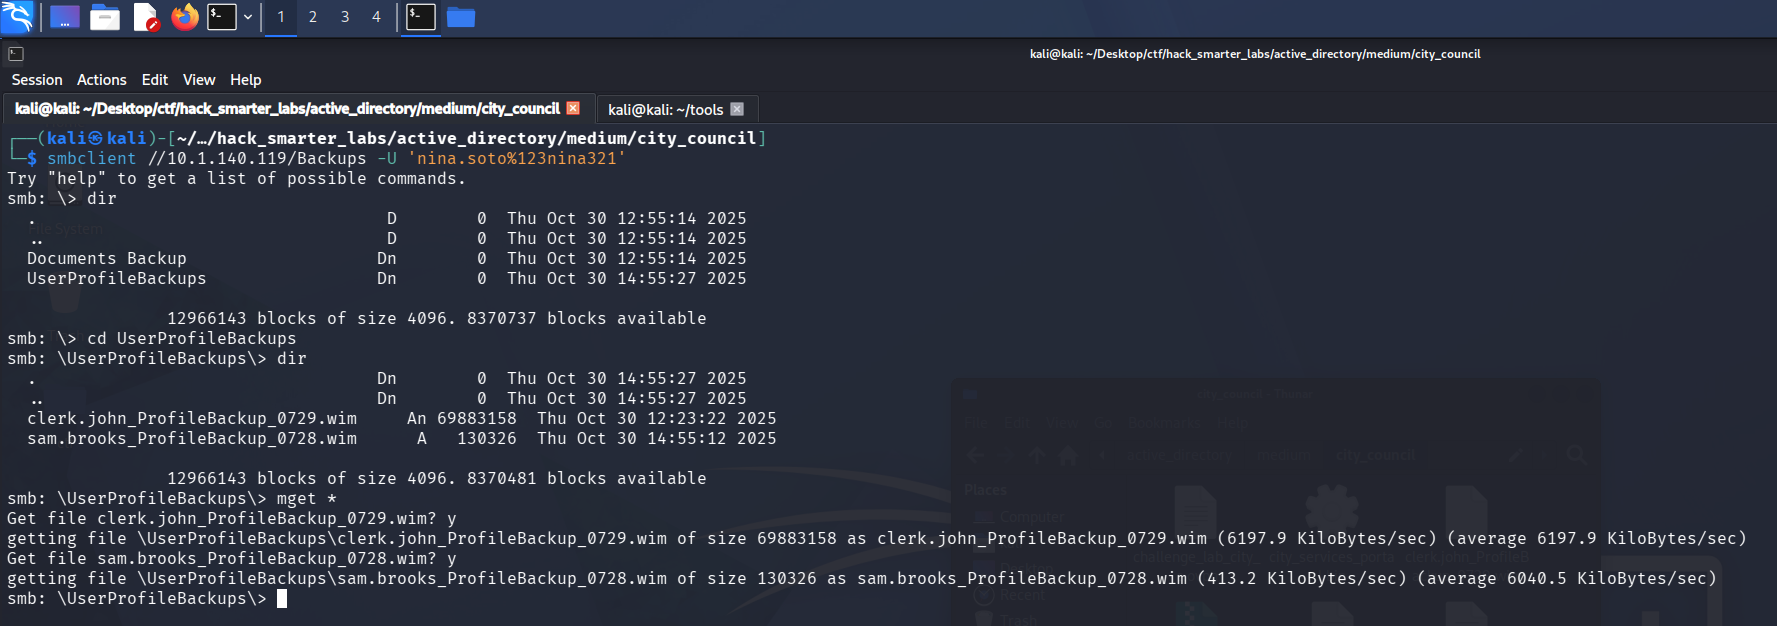Open the View menu
The width and height of the screenshot is (1777, 626).
click(x=199, y=80)
